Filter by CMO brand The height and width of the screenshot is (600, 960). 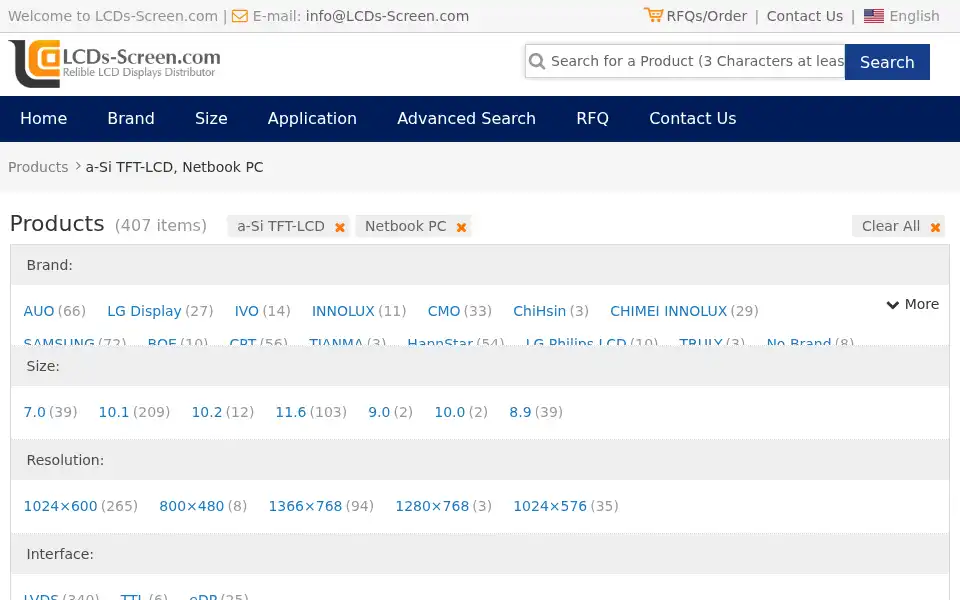pyautogui.click(x=444, y=311)
